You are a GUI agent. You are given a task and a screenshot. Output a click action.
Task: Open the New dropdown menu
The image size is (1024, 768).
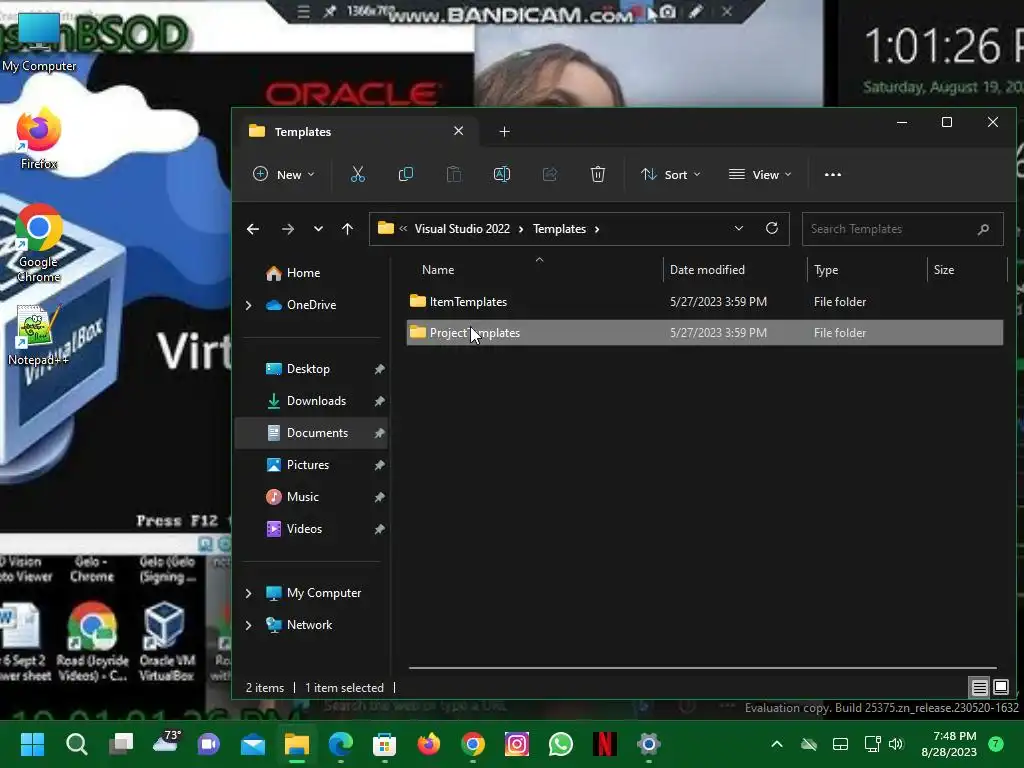(x=283, y=174)
